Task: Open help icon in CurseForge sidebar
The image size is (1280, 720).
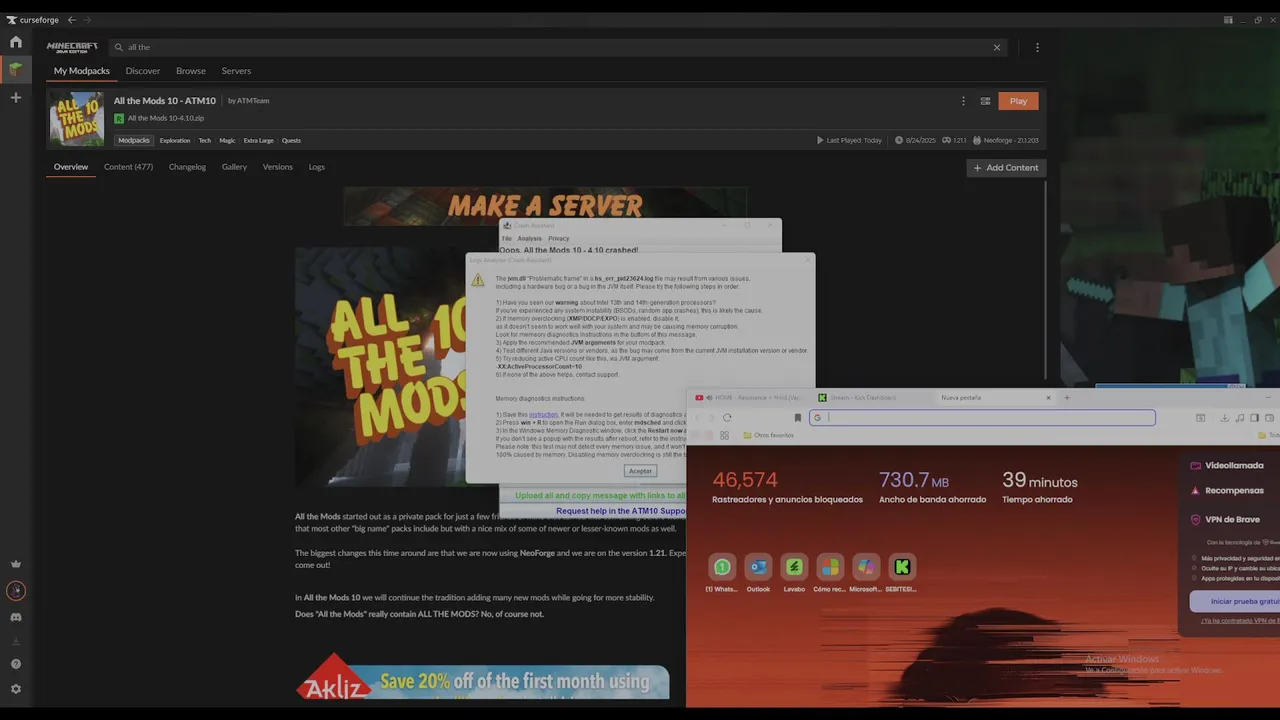Action: point(15,664)
